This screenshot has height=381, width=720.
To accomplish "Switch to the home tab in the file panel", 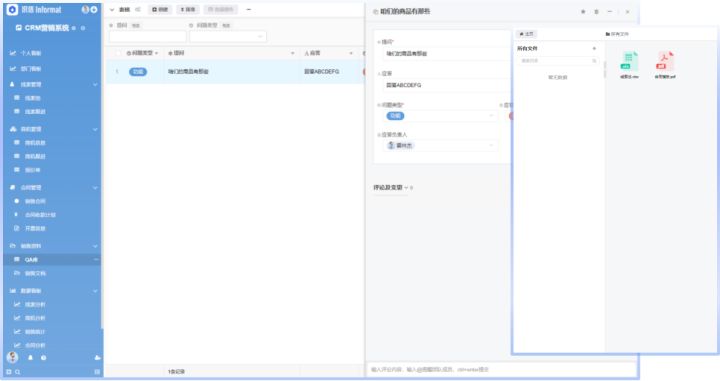I will [526, 34].
